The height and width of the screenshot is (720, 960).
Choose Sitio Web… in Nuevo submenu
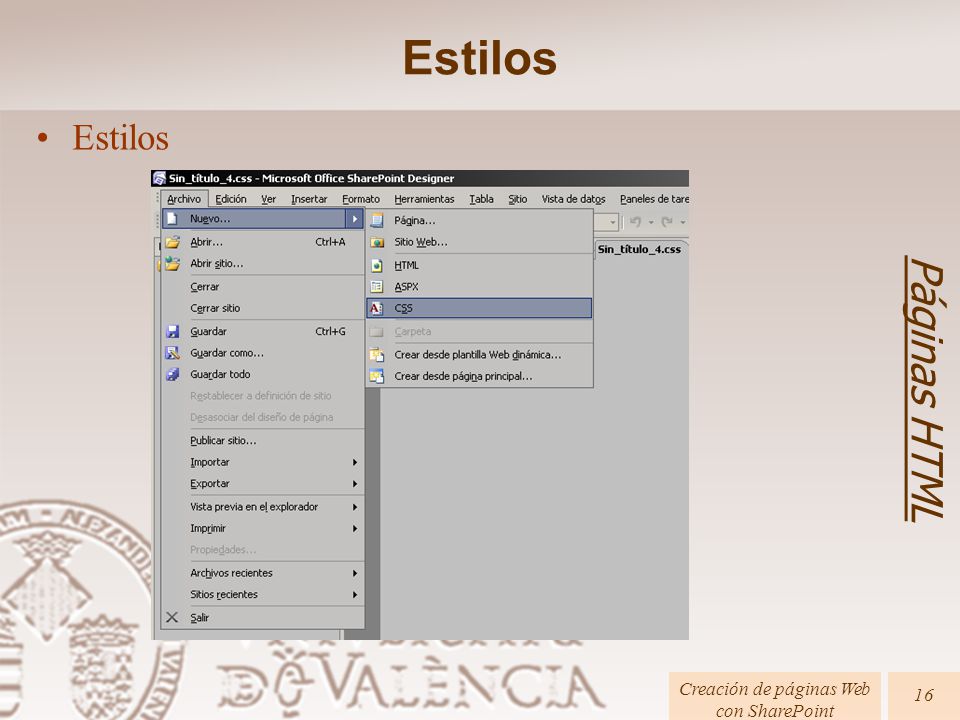(x=479, y=242)
